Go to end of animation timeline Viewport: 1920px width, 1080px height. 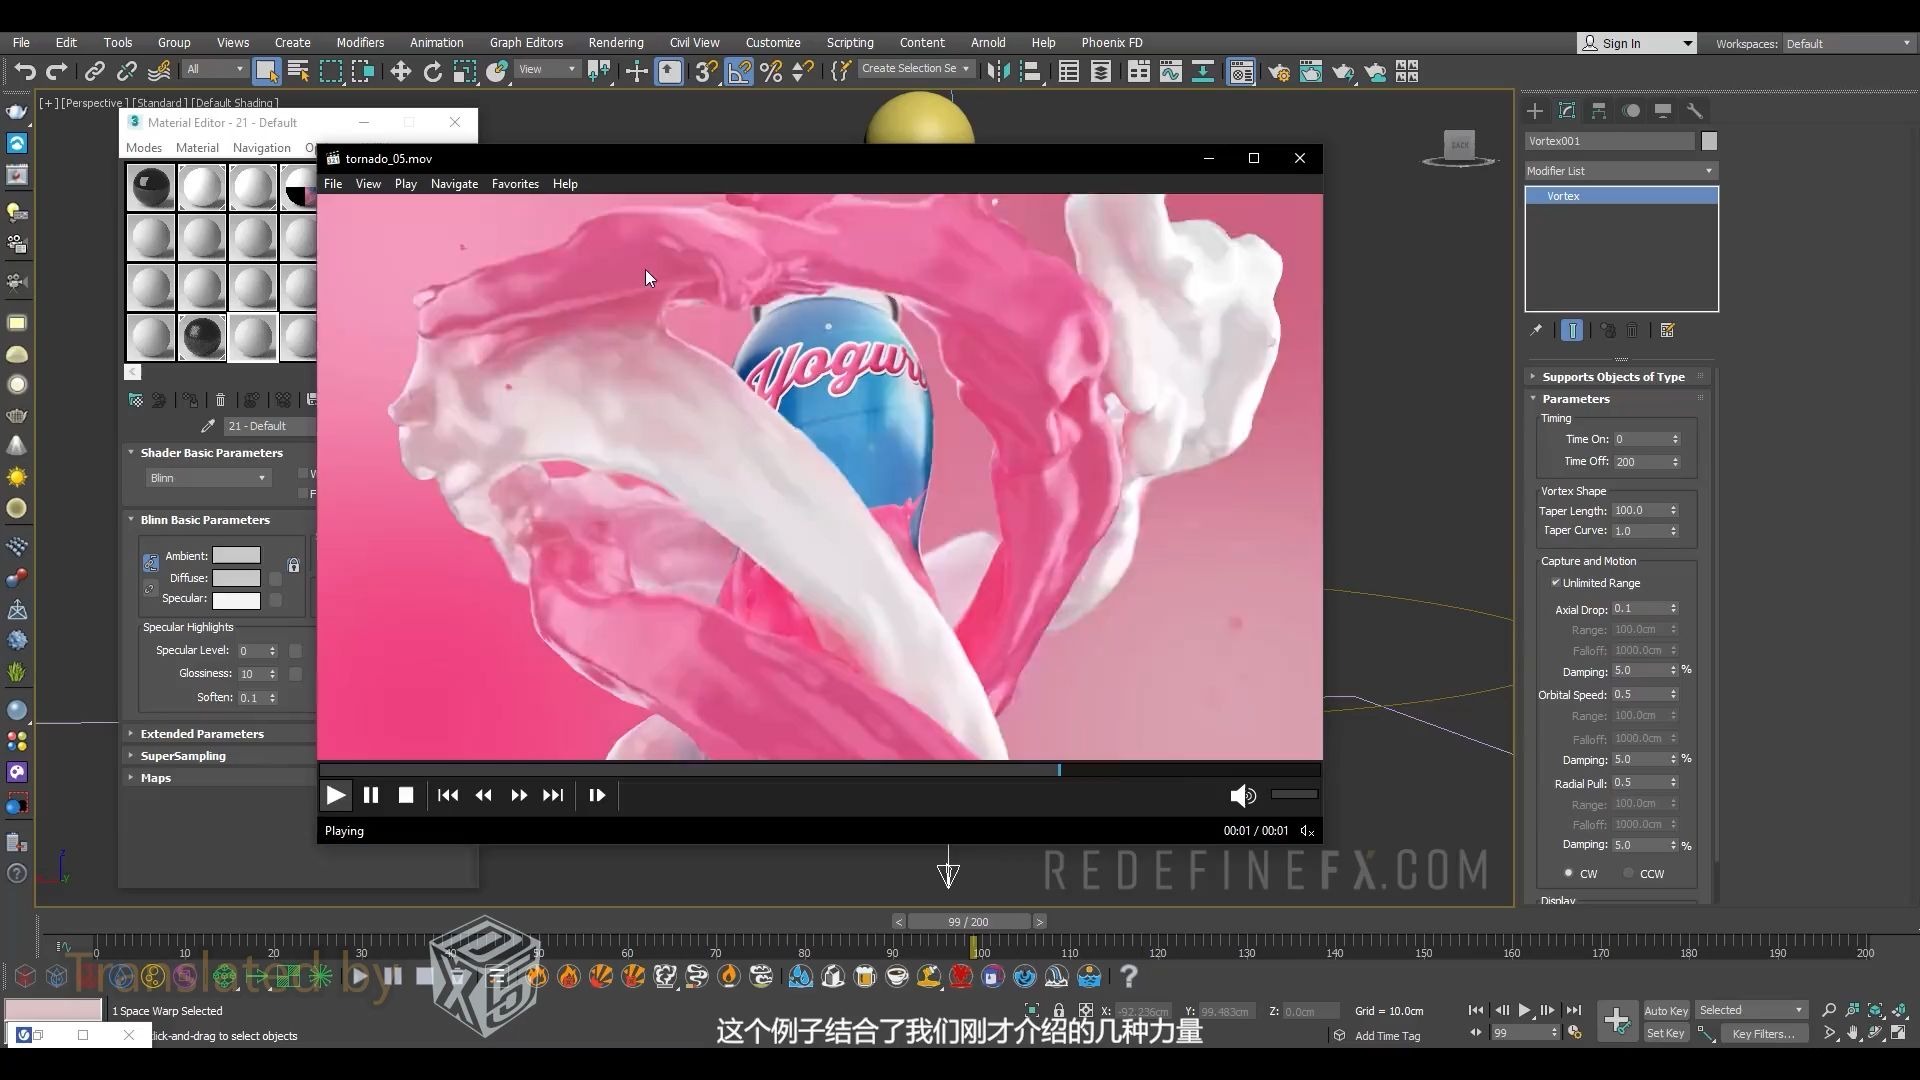pyautogui.click(x=1574, y=1011)
